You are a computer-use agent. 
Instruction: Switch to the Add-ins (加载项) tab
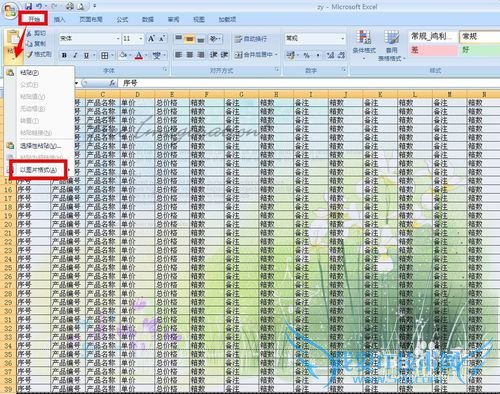(227, 19)
